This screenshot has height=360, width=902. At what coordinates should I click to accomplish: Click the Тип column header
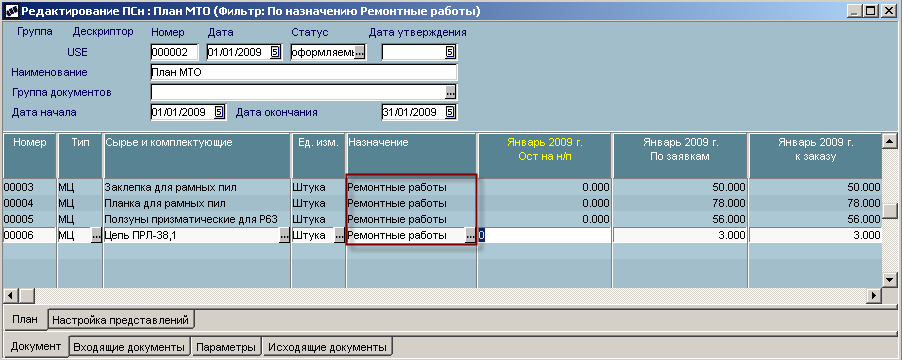click(x=80, y=156)
